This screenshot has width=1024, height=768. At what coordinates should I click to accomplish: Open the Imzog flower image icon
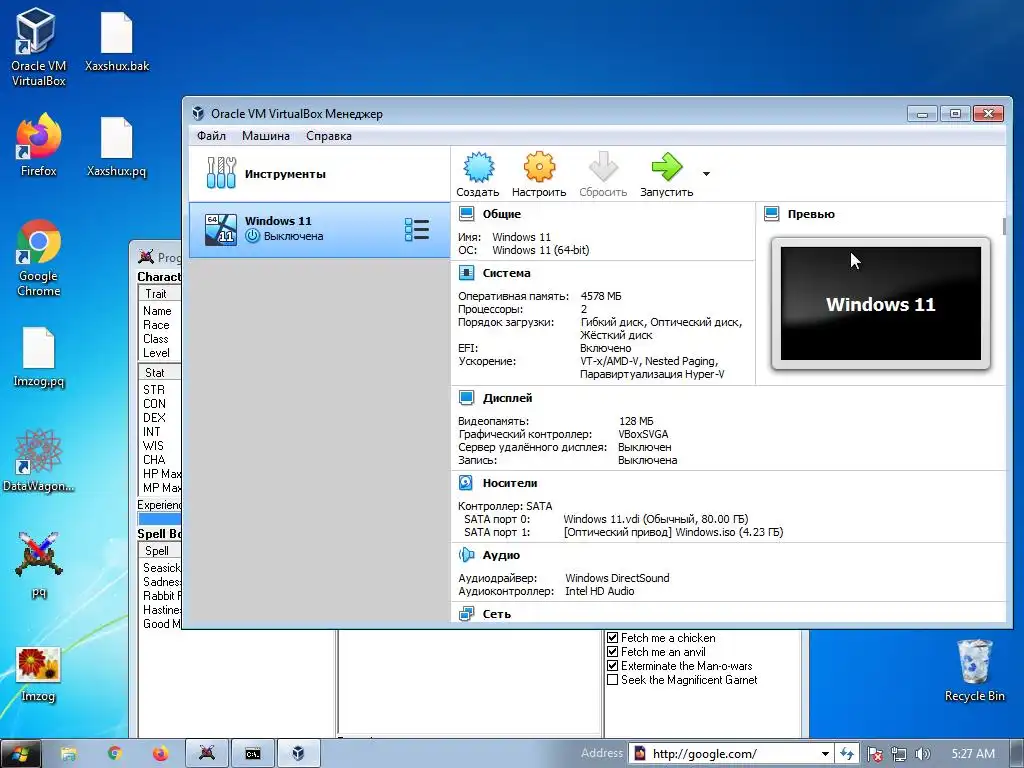(x=39, y=673)
